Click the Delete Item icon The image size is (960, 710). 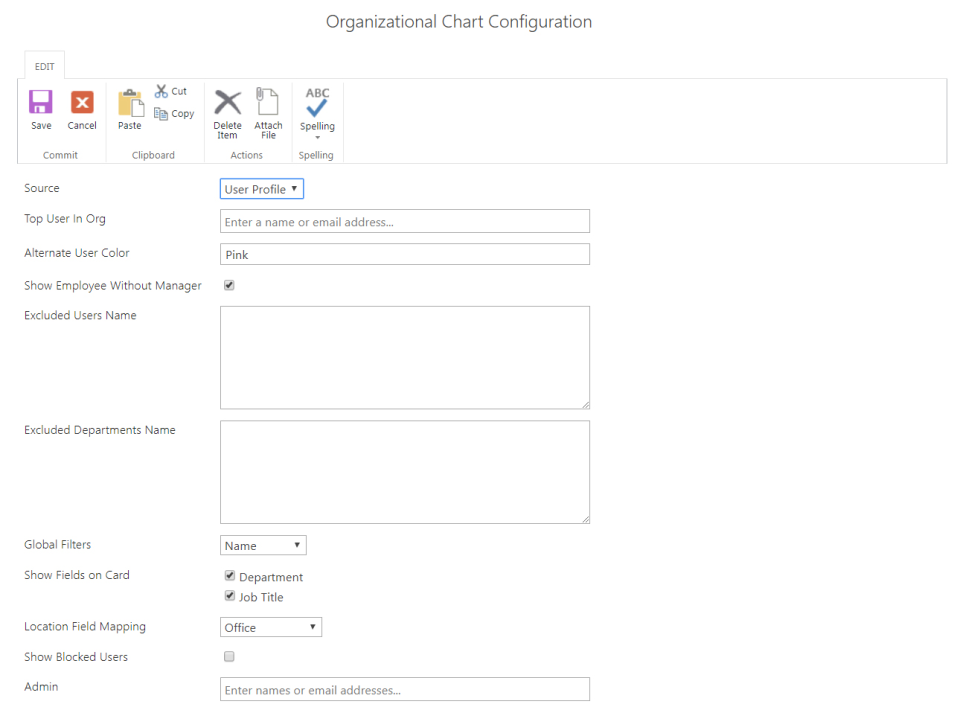pos(228,103)
